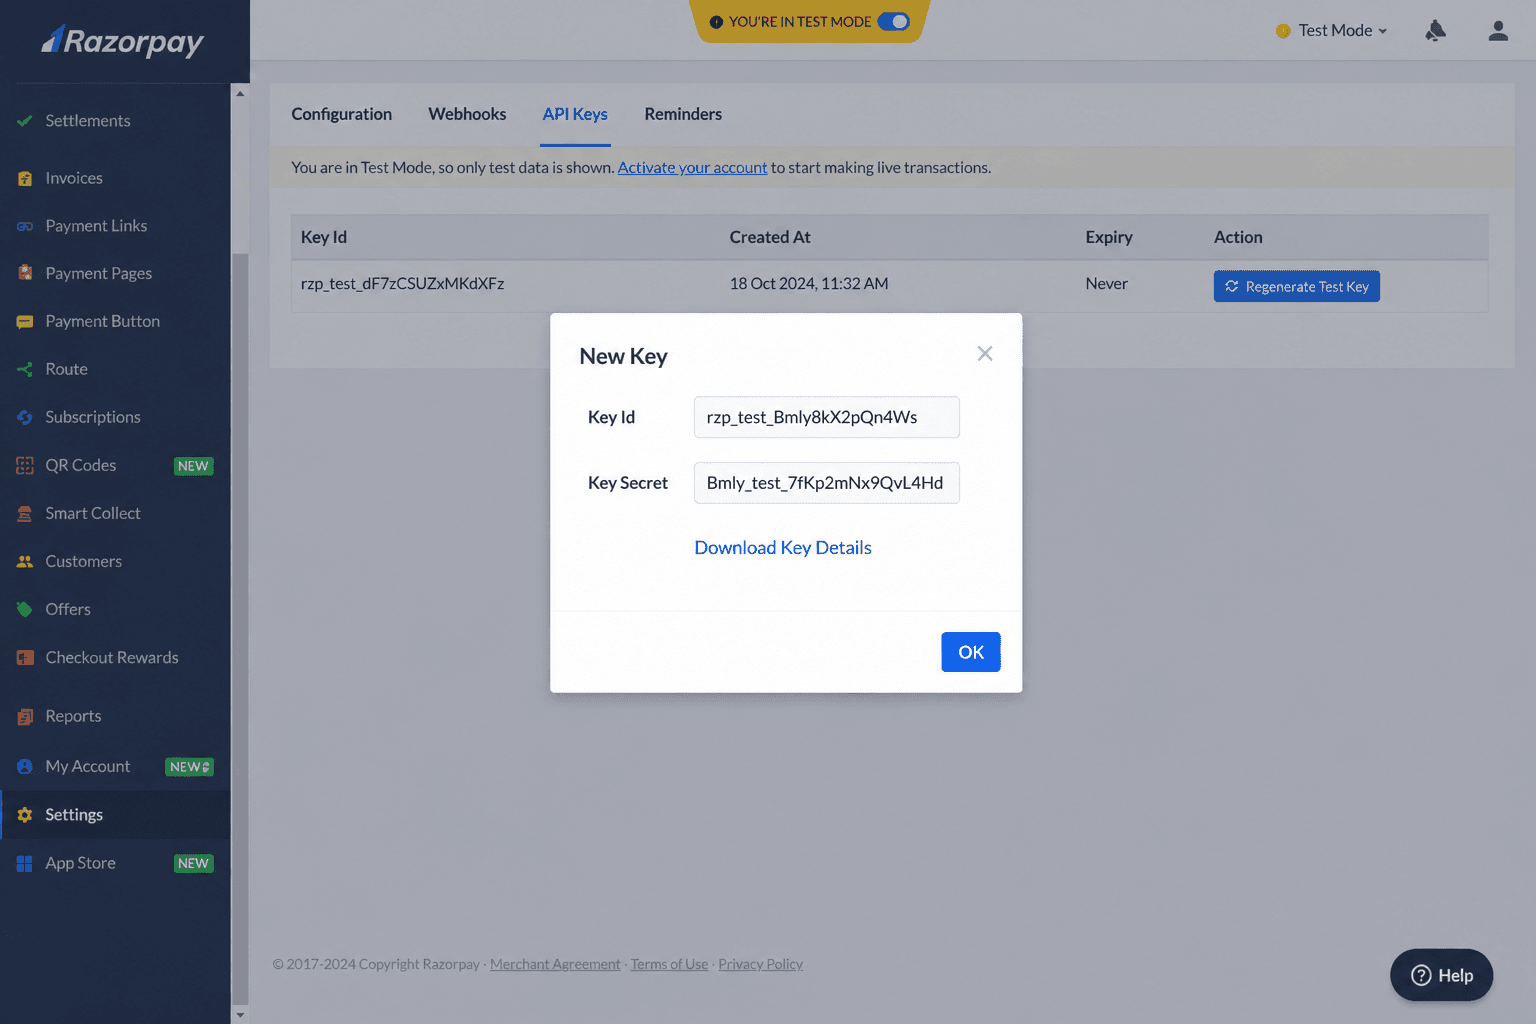Viewport: 1536px width, 1024px height.
Task: Open the Reminders tab
Action: (683, 114)
